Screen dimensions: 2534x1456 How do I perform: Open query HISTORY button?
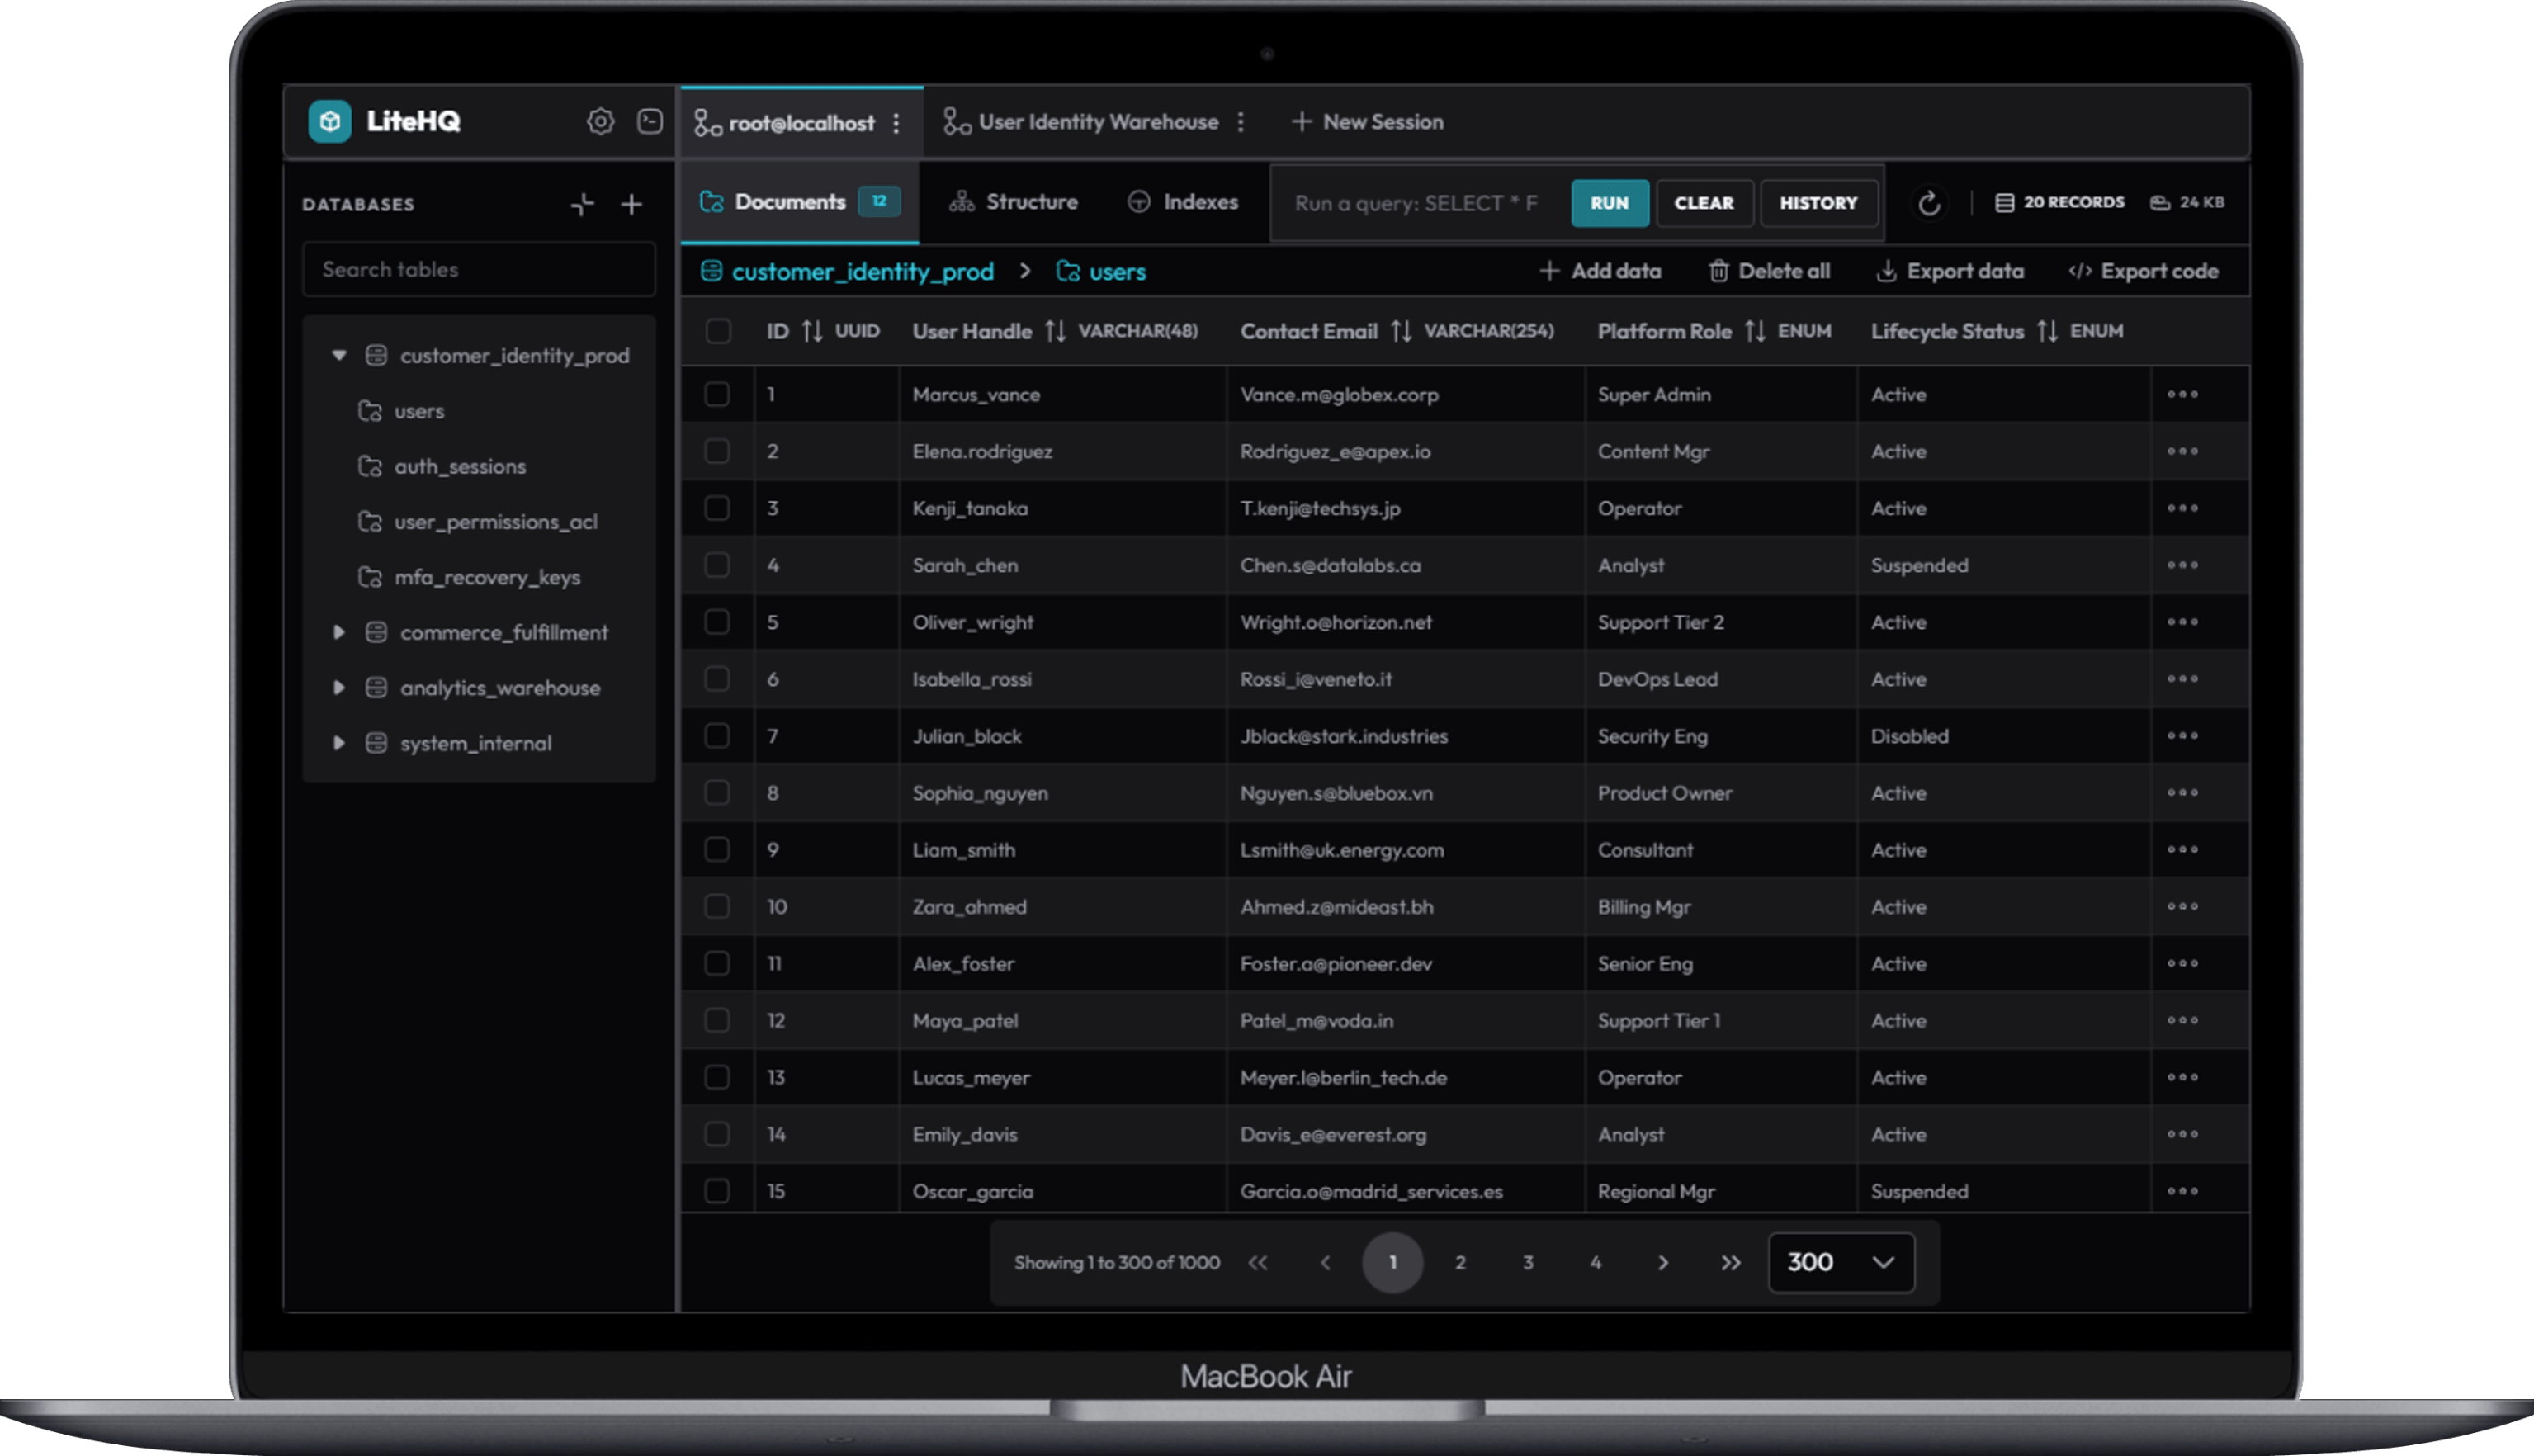coord(1818,203)
